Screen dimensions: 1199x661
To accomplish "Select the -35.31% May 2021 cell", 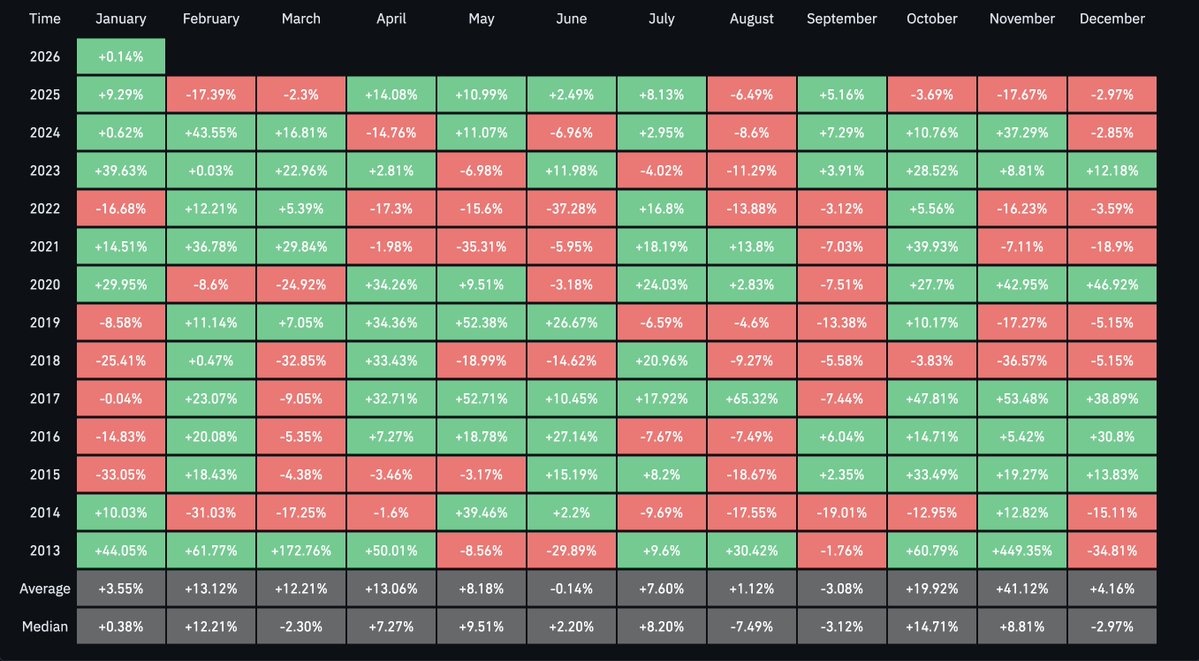I will (481, 247).
